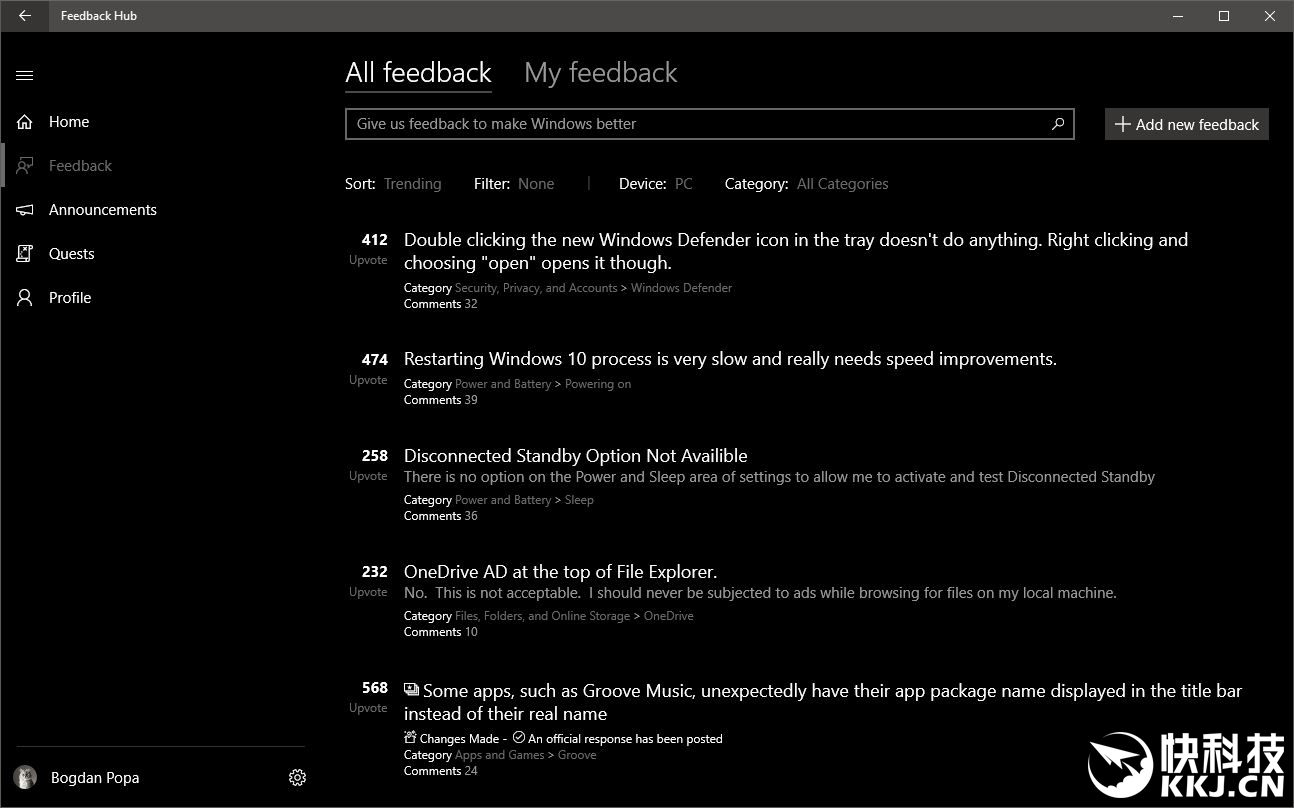Image resolution: width=1294 pixels, height=808 pixels.
Task: Expand the Category All Categories dropdown
Action: 842,184
